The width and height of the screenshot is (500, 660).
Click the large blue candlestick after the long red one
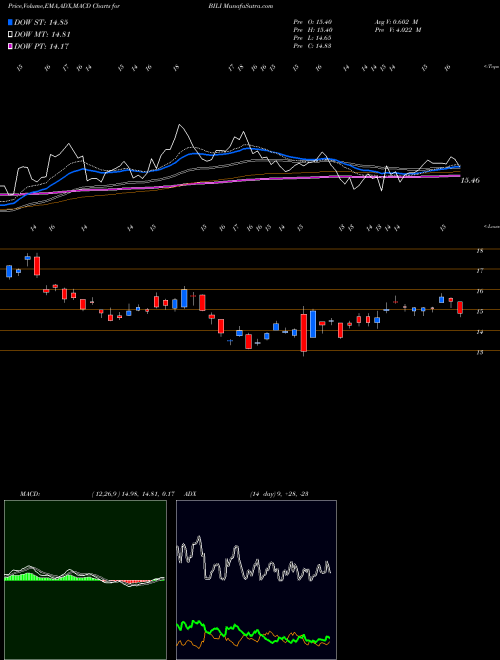(313, 324)
